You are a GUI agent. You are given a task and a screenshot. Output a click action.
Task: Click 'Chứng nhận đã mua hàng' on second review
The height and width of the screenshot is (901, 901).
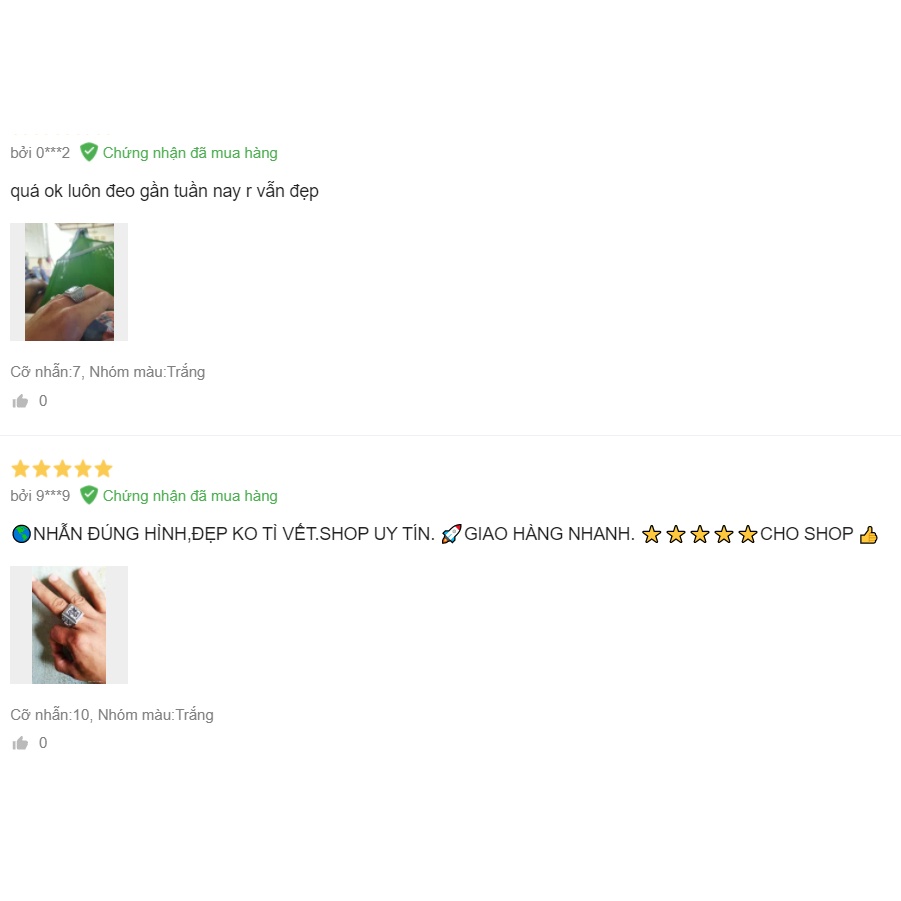pos(190,495)
